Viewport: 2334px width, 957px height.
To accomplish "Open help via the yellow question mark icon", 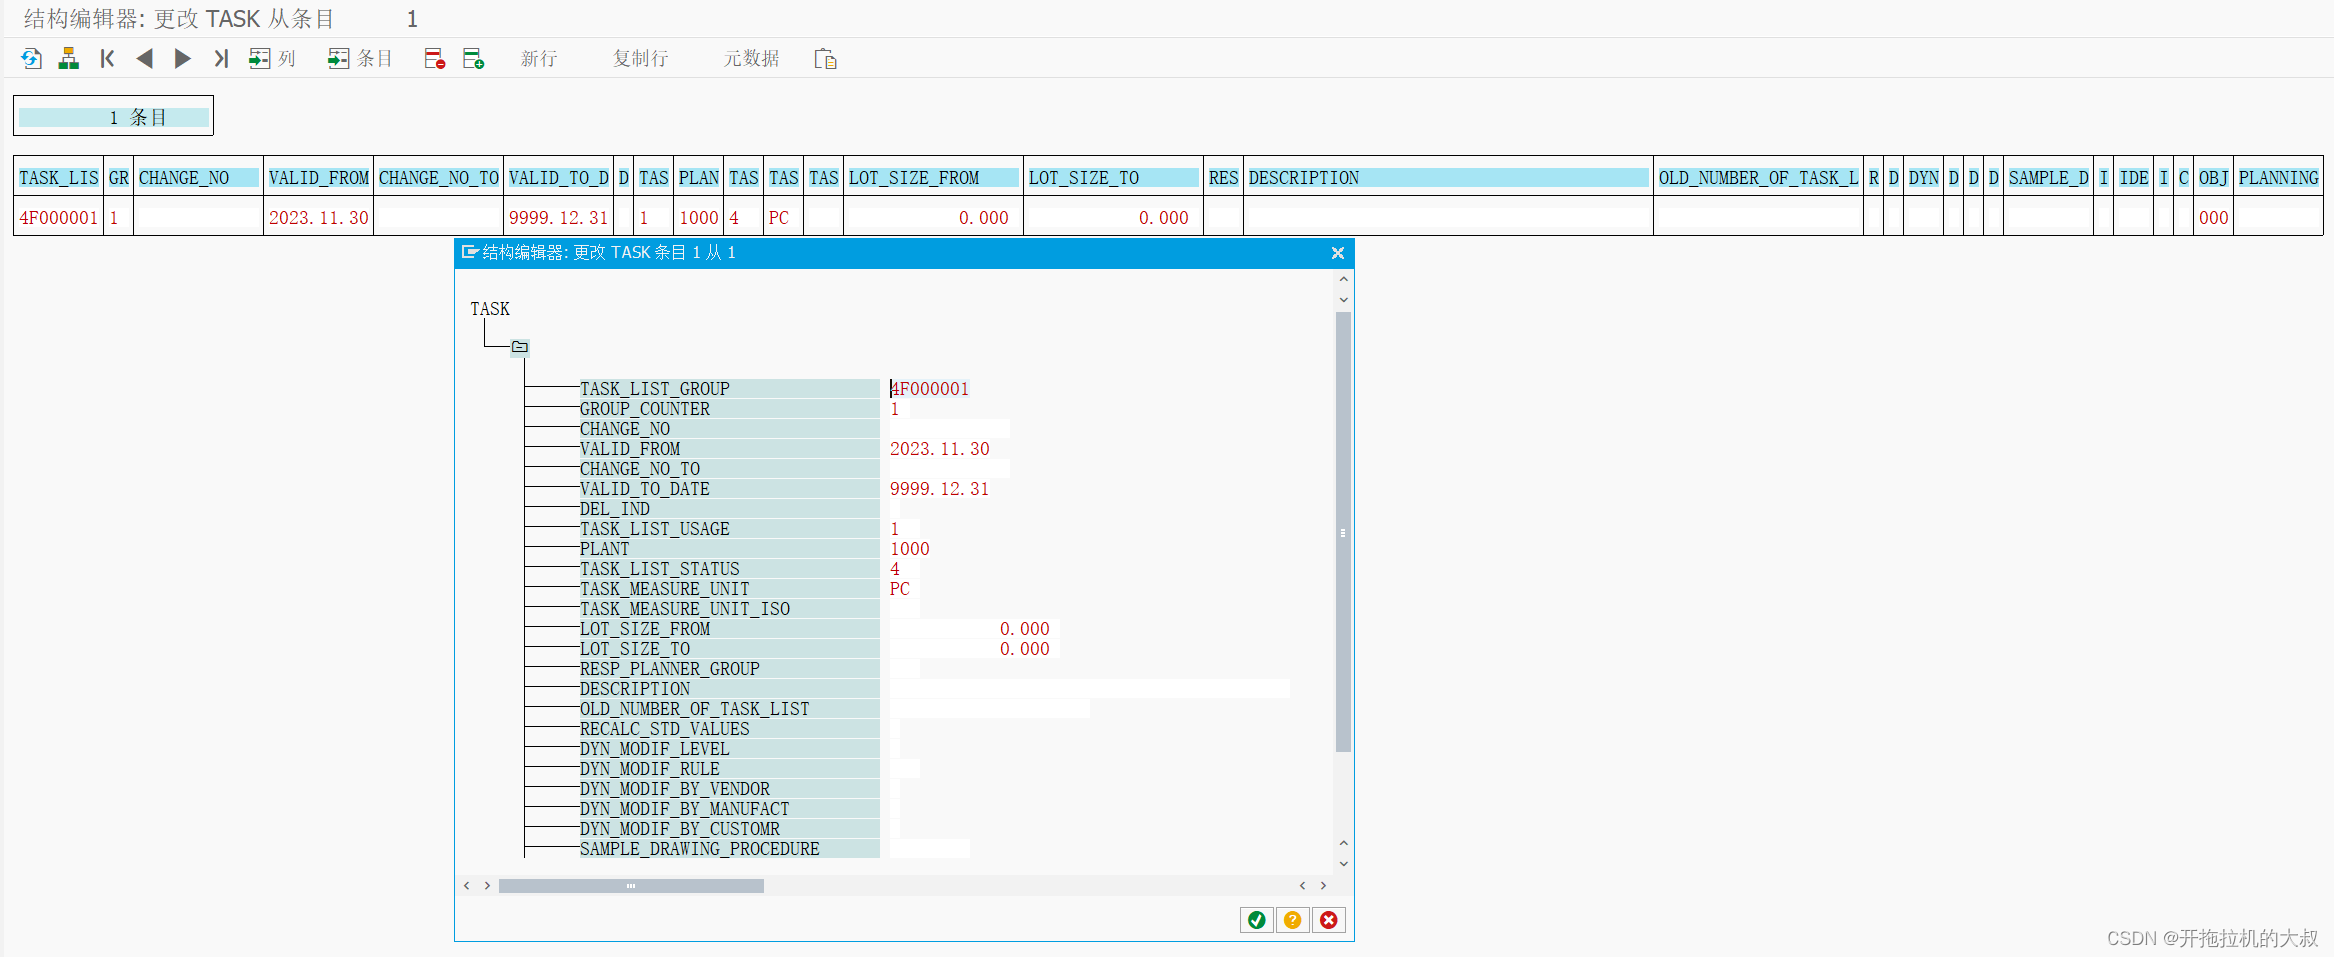I will pos(1293,919).
